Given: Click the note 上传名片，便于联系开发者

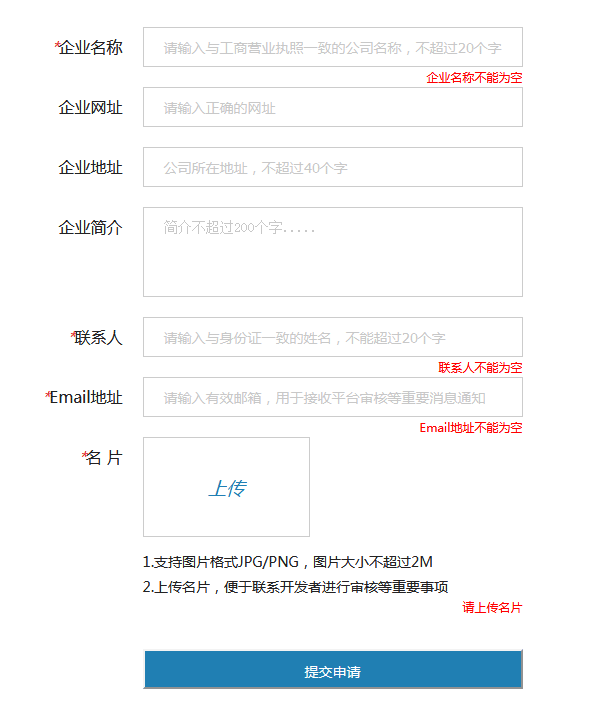Looking at the screenshot, I should pos(295,587).
